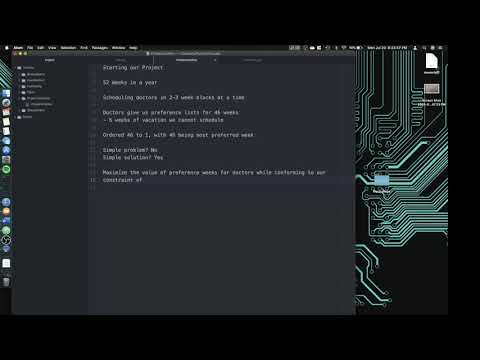Select the Project tree view tab

pyautogui.click(x=50, y=60)
